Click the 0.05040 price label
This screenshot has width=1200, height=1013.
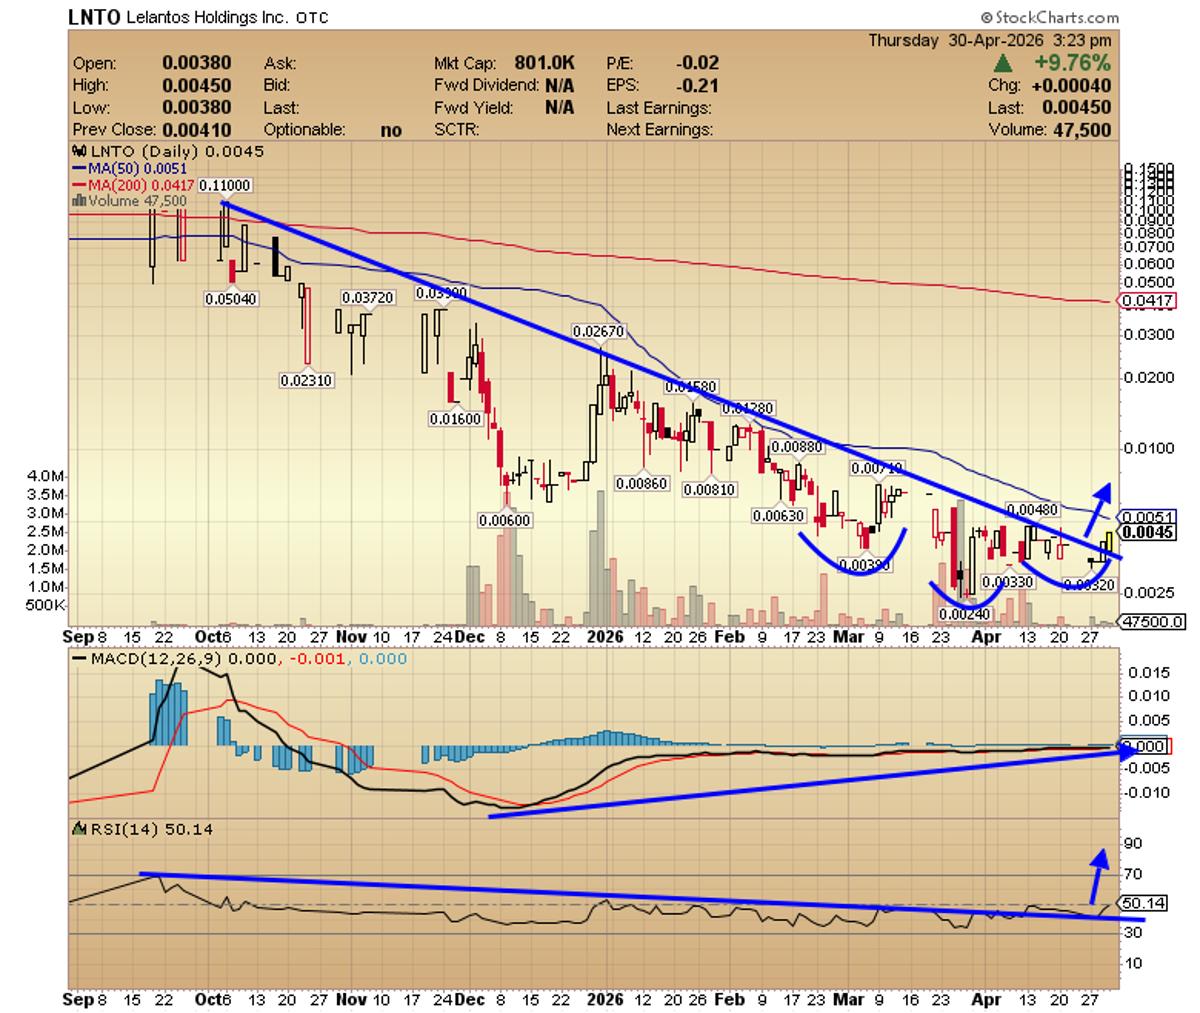[231, 298]
